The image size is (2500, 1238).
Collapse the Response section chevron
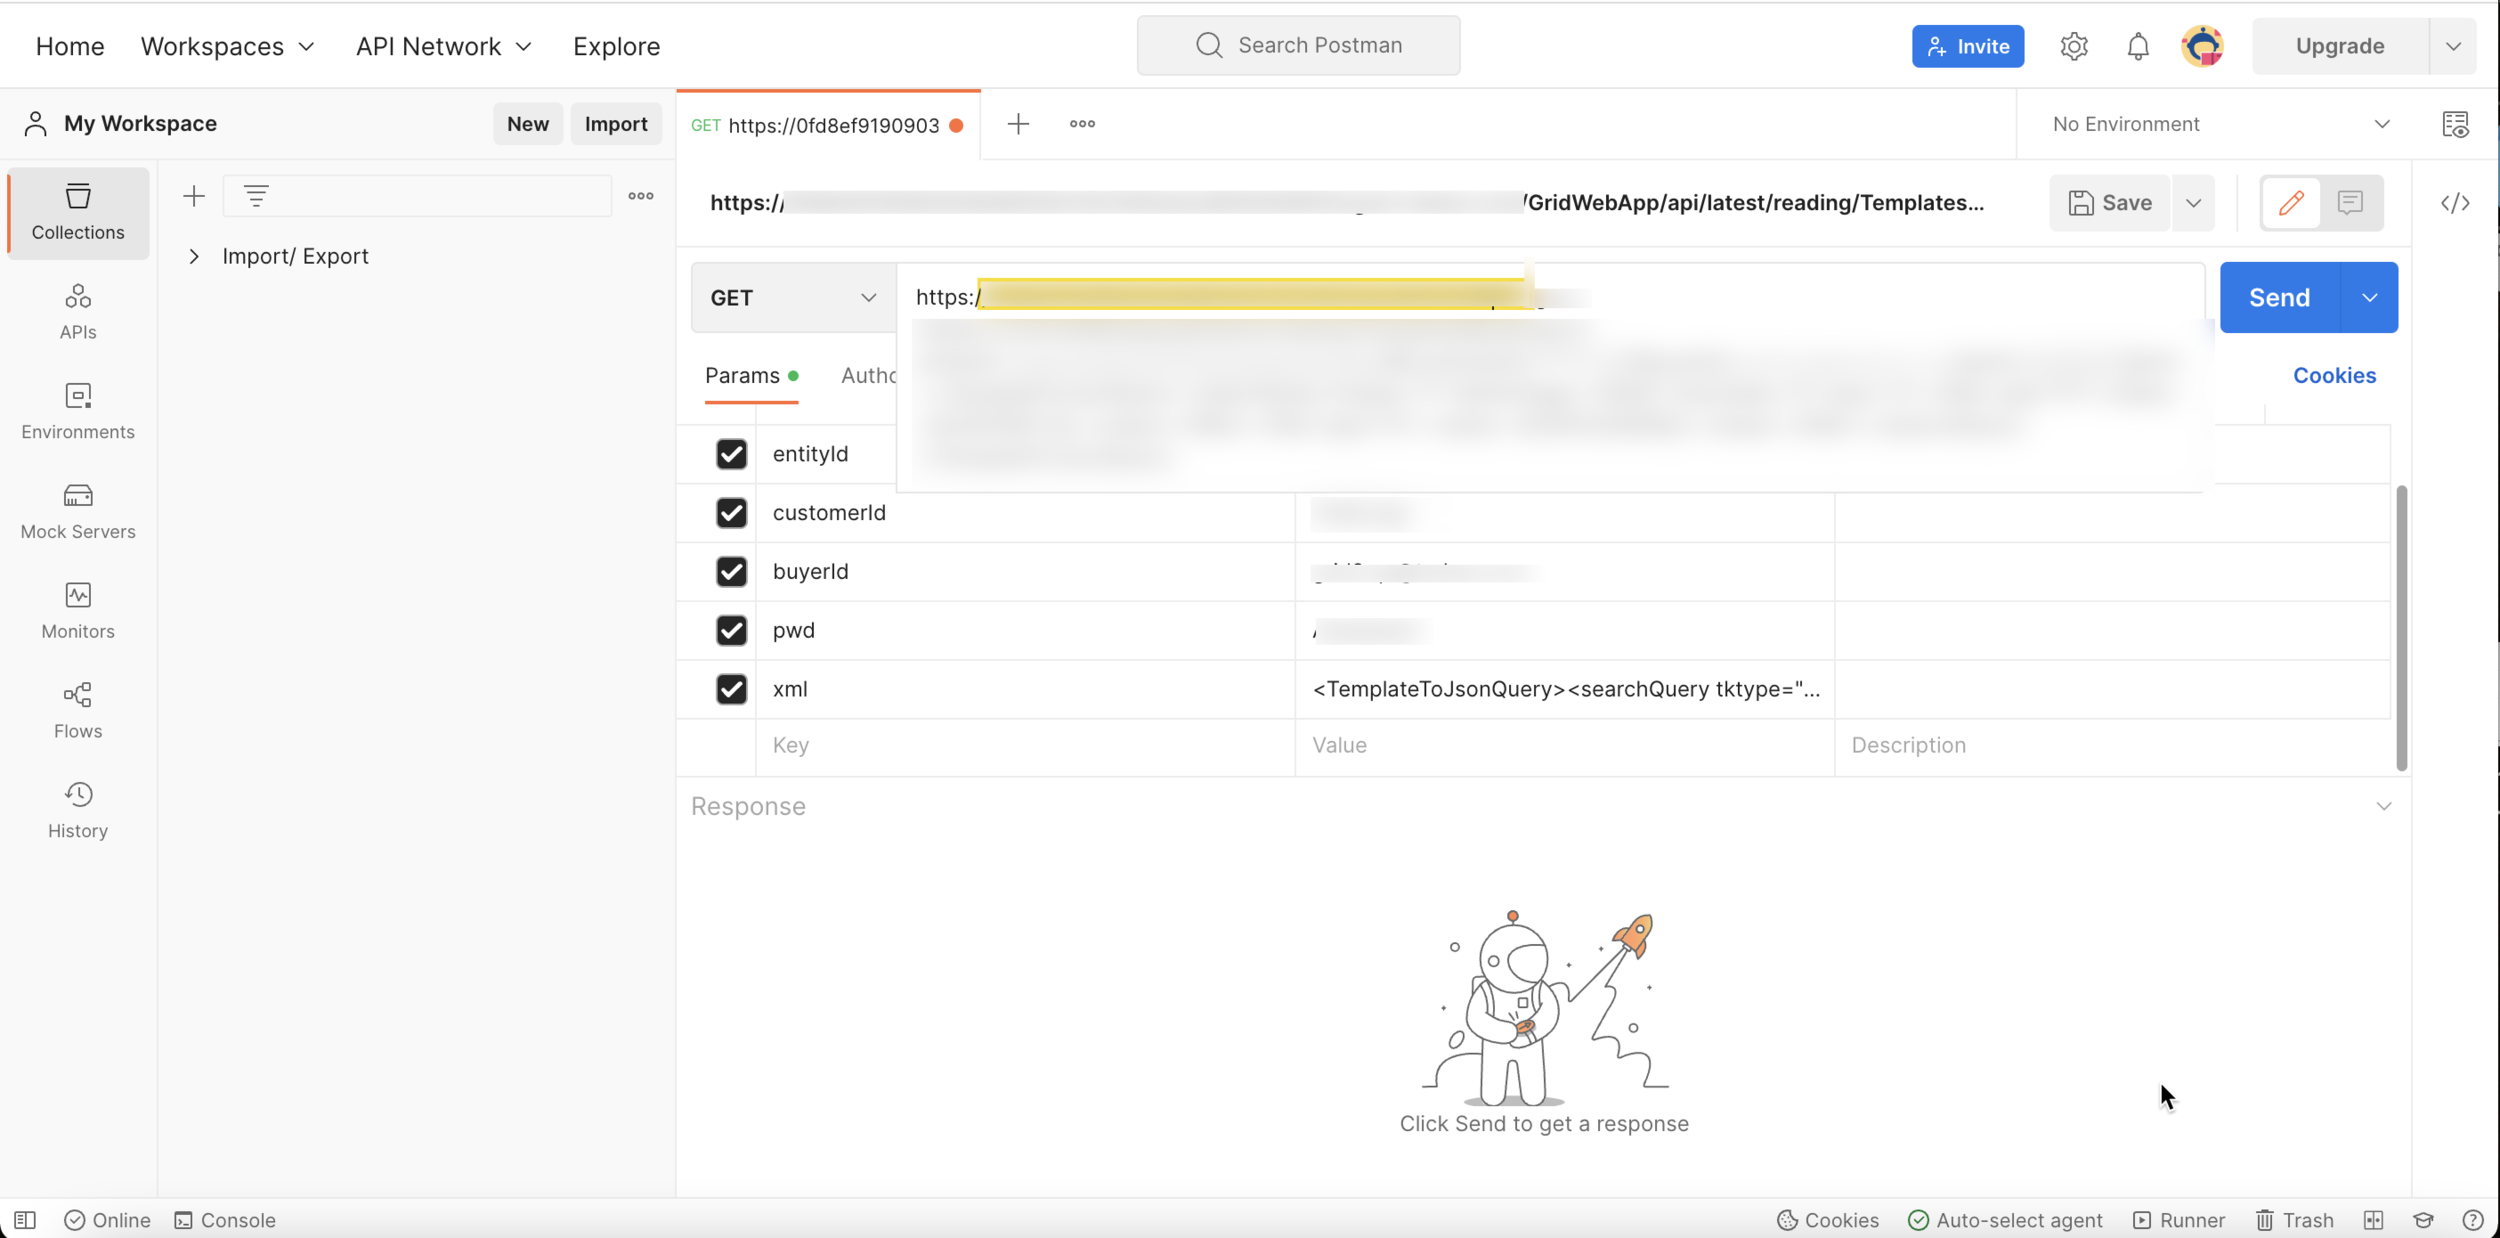2384,806
